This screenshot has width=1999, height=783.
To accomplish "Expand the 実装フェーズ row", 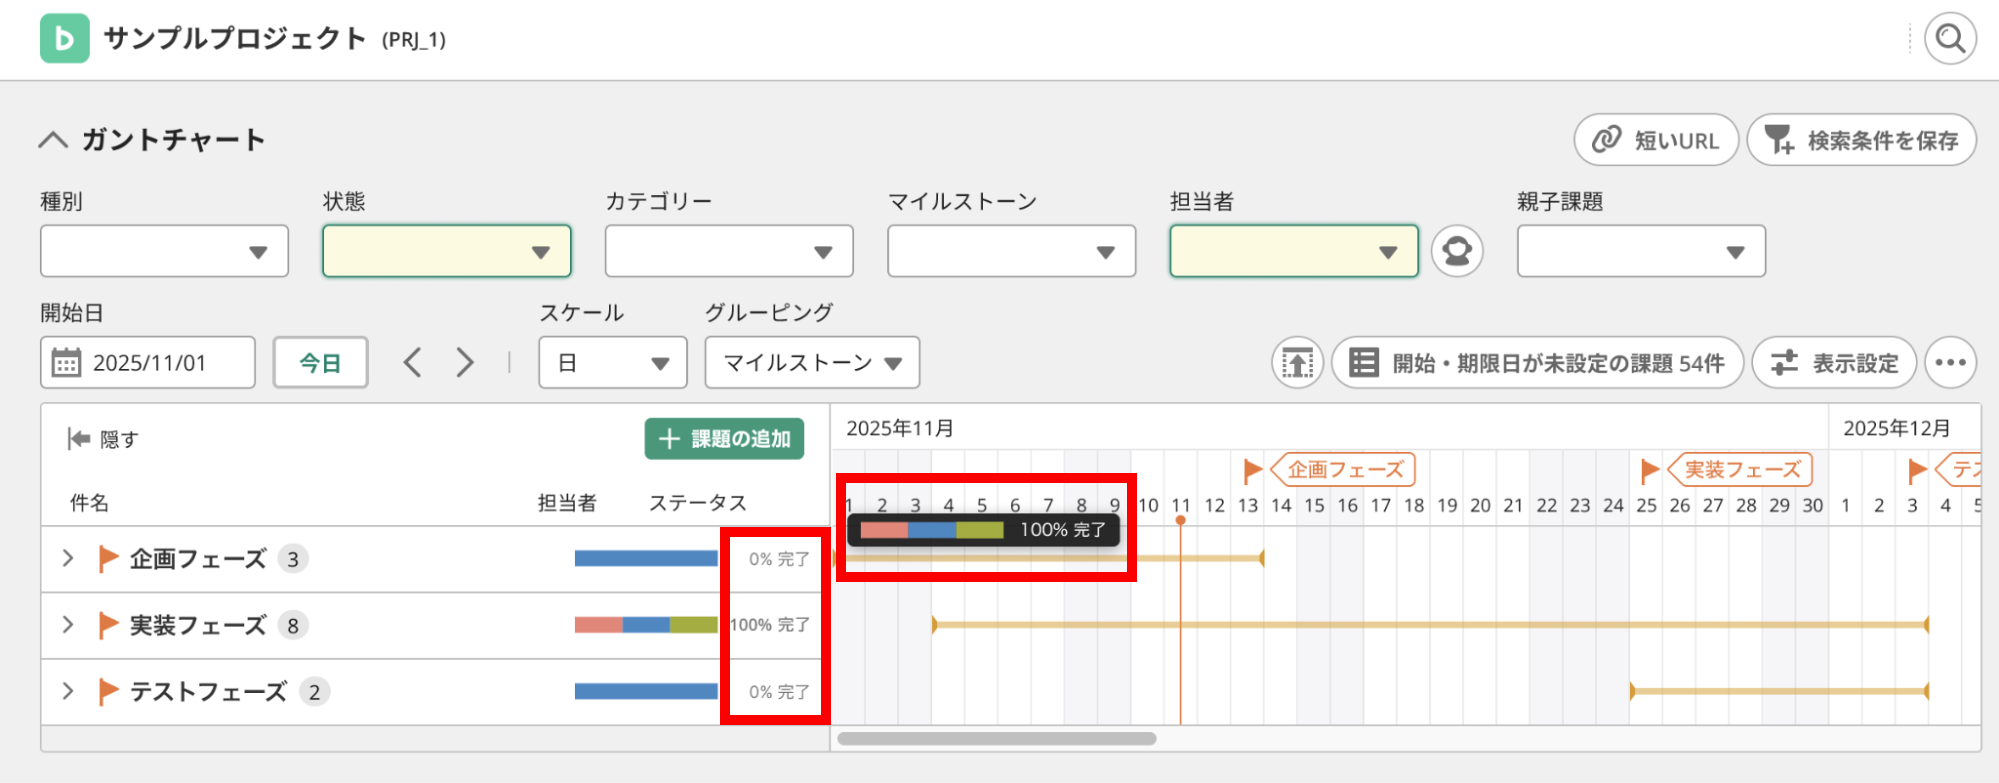I will (68, 625).
